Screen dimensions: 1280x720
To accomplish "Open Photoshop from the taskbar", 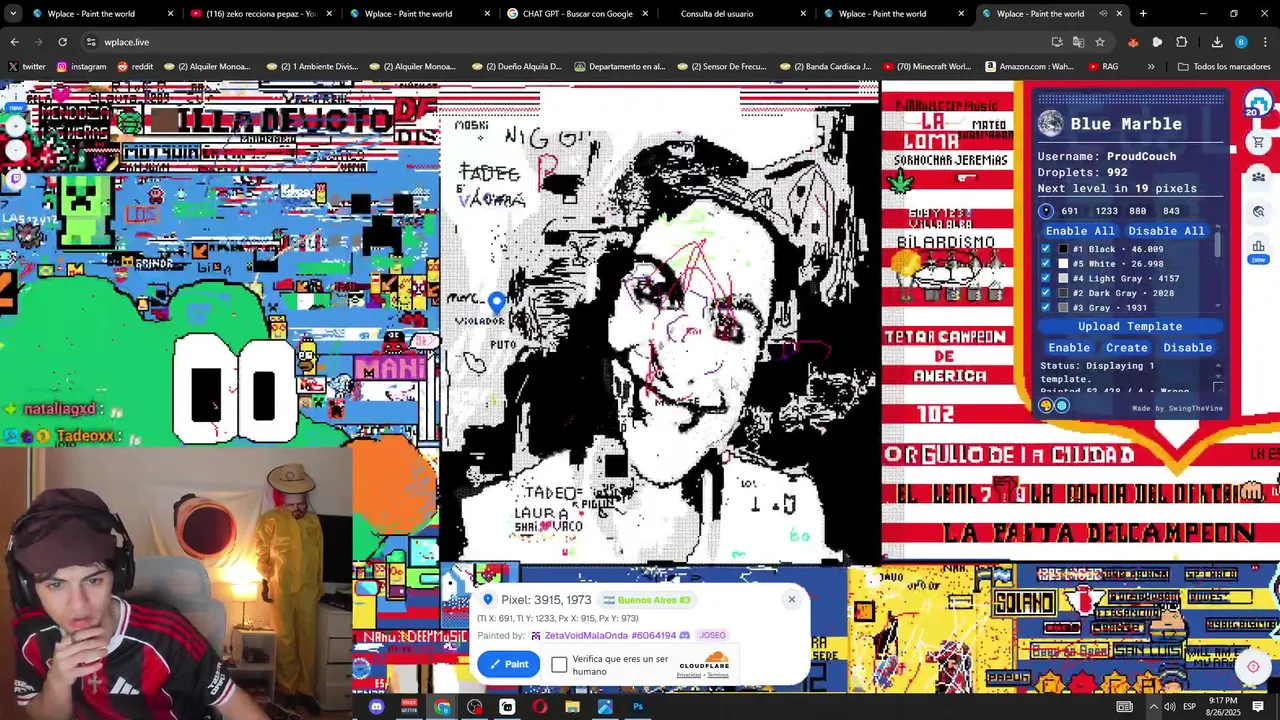I will 638,707.
